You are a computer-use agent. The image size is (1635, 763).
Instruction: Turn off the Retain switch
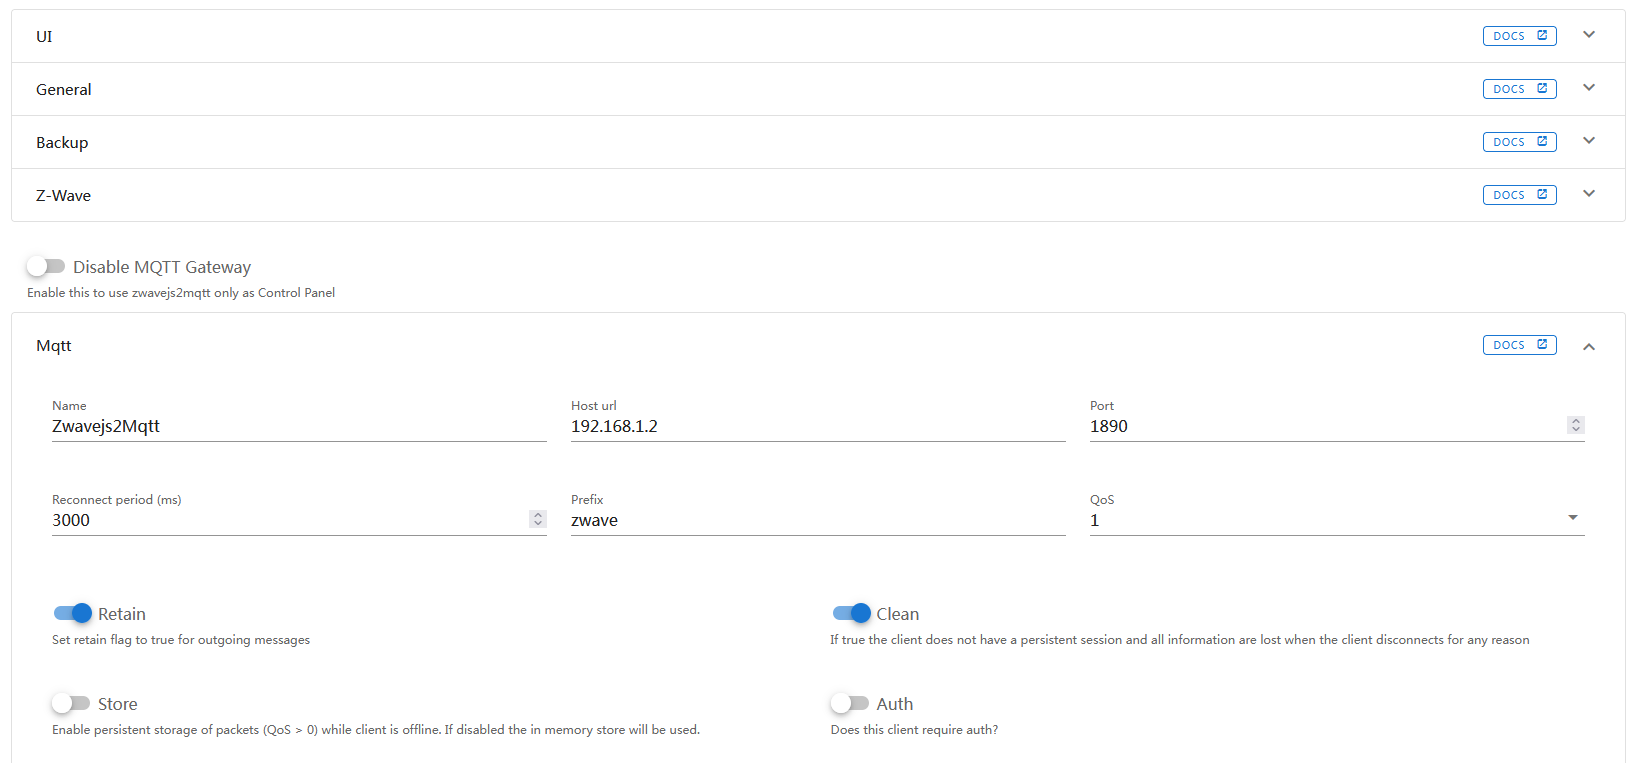coord(72,613)
